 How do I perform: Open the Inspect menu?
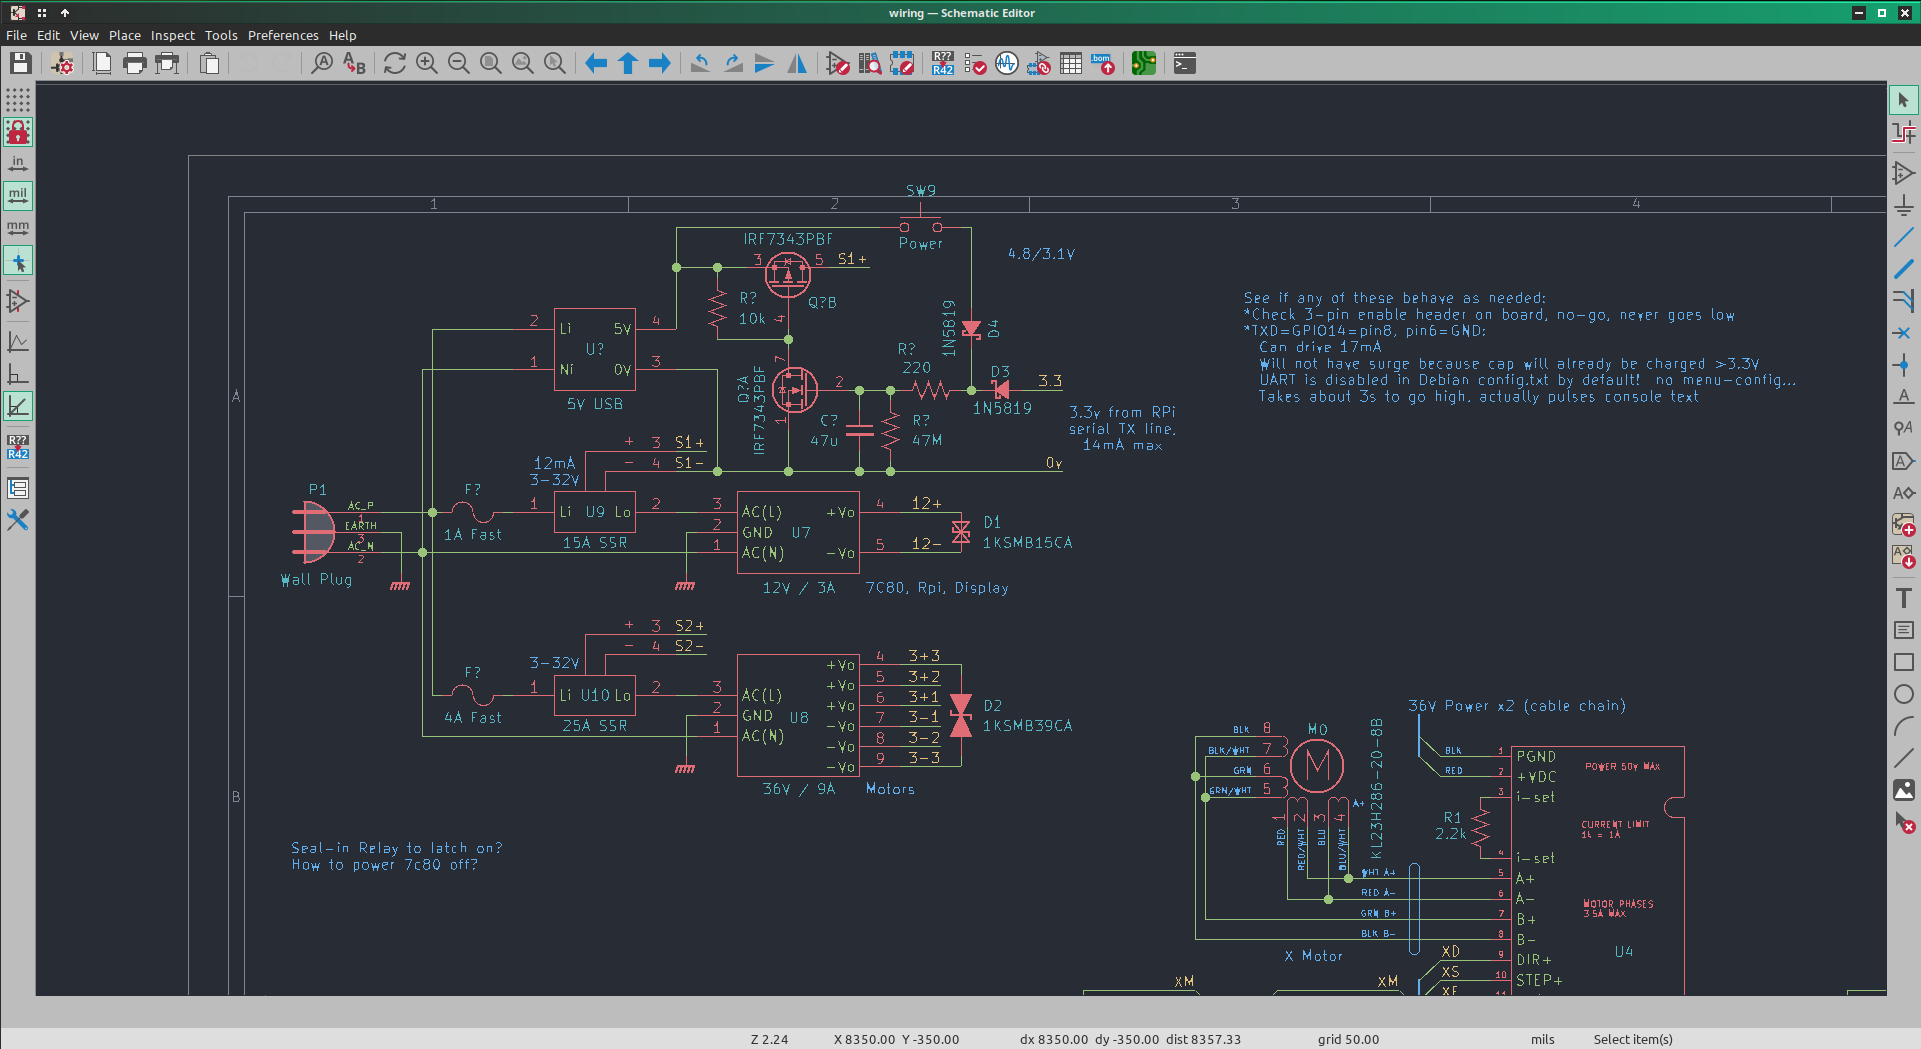pyautogui.click(x=173, y=35)
